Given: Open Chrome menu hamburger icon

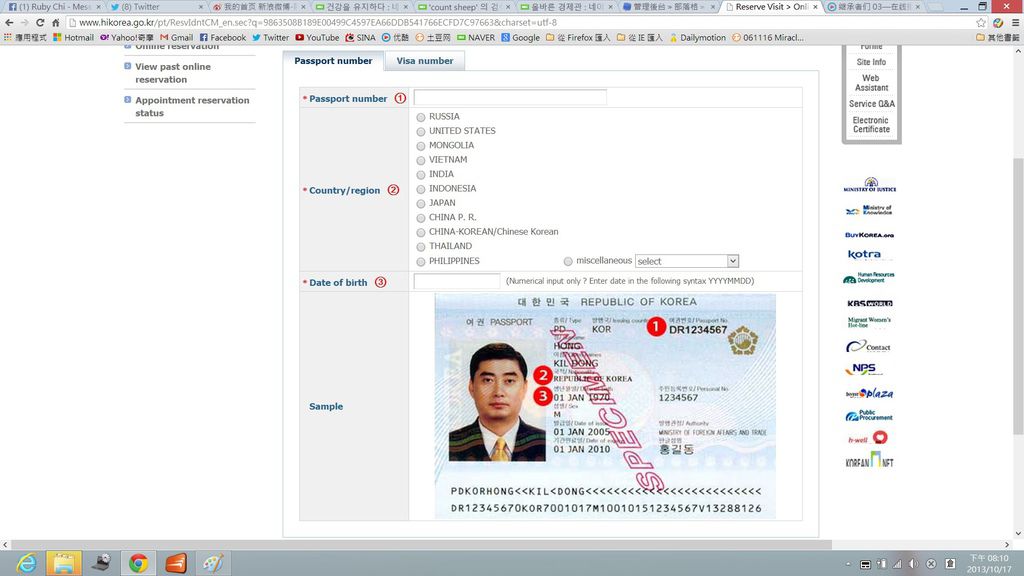Looking at the screenshot, I should pos(1015,22).
